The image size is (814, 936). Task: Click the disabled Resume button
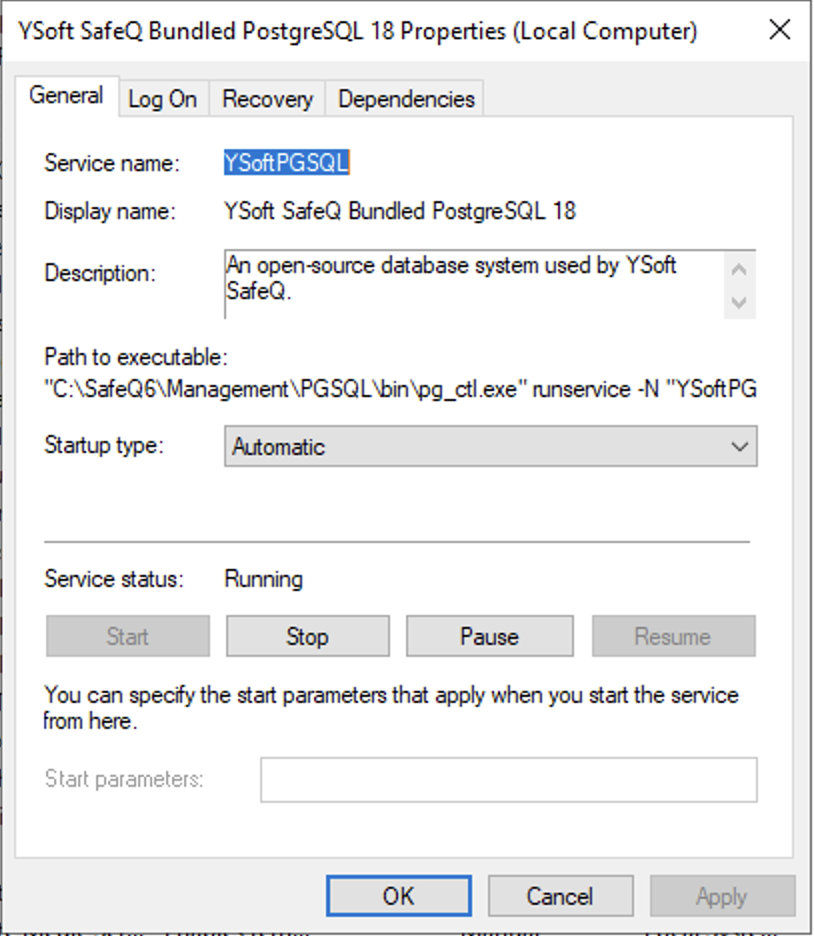click(x=673, y=636)
